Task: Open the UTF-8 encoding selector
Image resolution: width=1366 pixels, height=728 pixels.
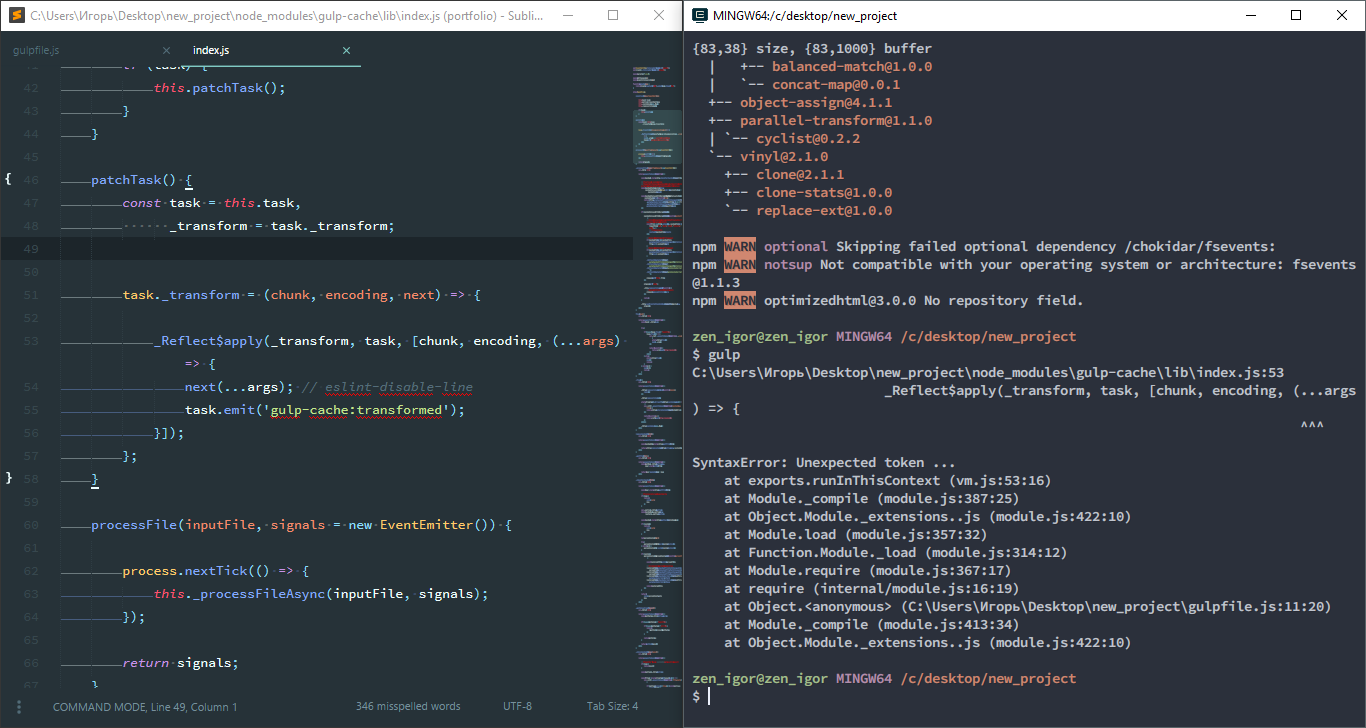Action: tap(517, 706)
